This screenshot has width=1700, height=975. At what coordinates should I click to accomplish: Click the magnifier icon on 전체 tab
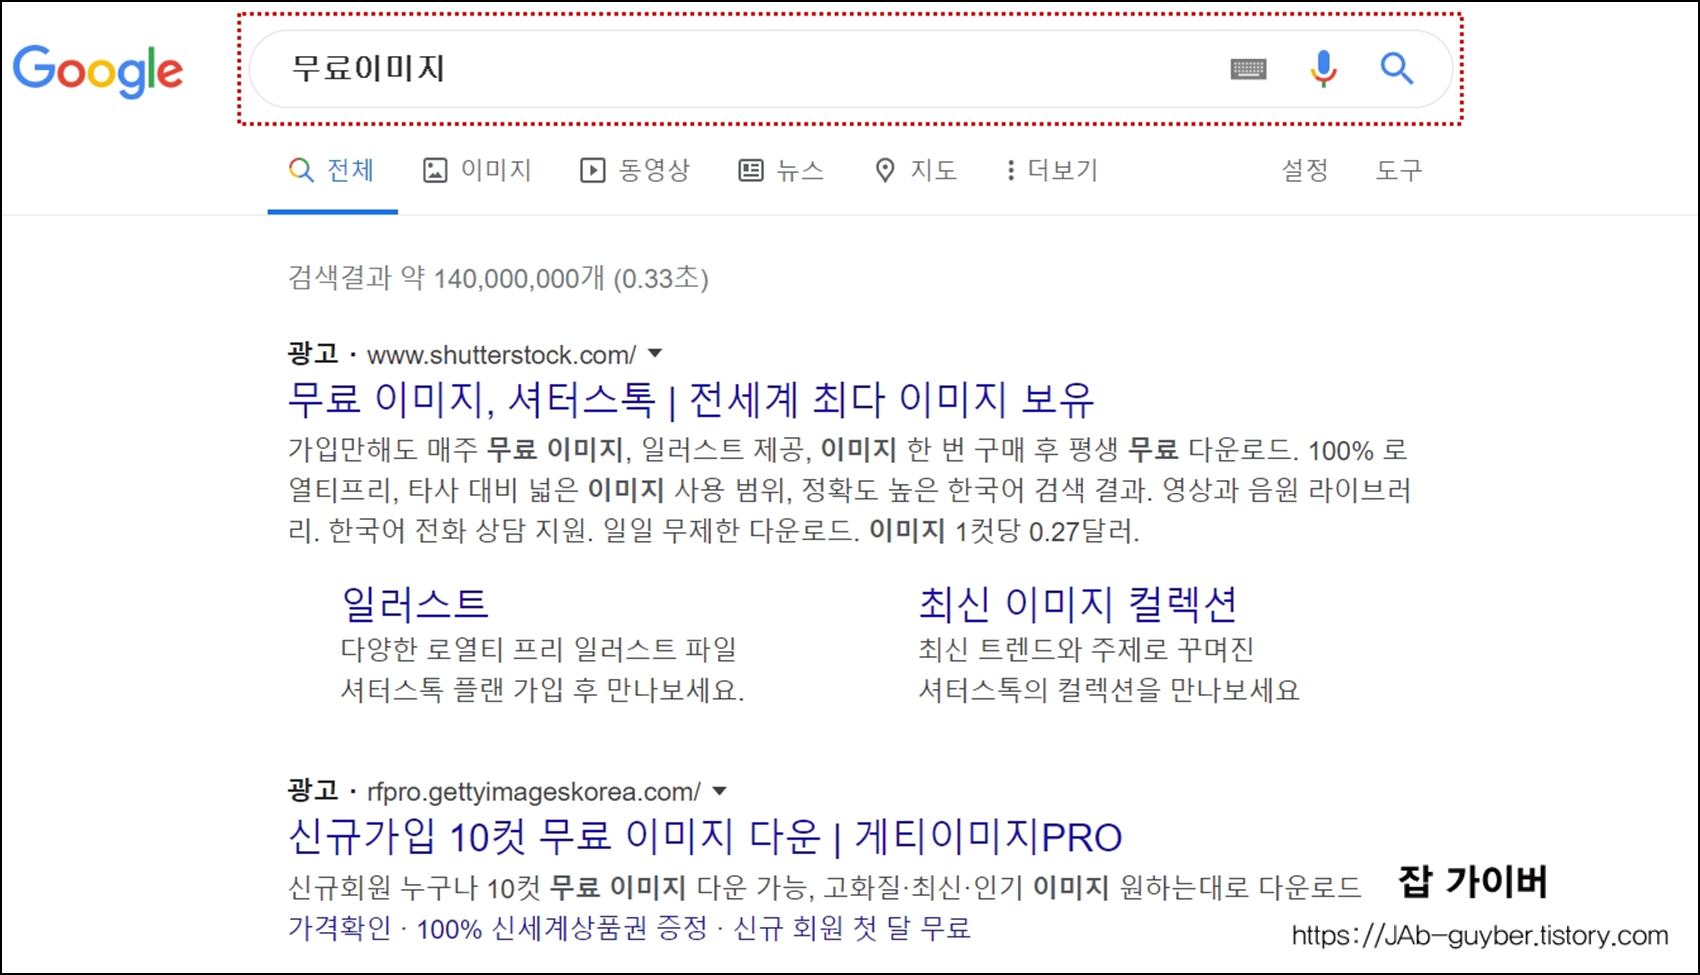pyautogui.click(x=300, y=170)
